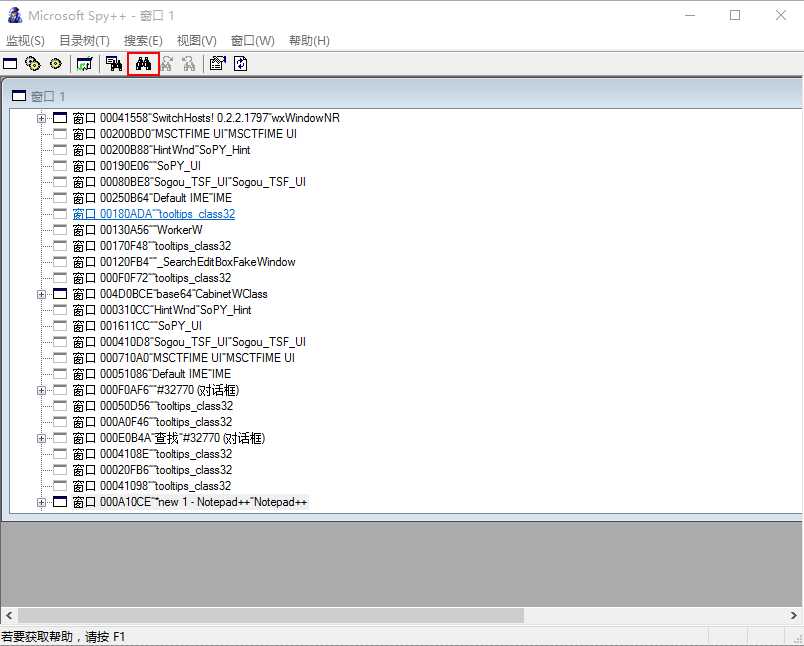Click the horizontal scrollbar right arrow
Screen dimensions: 804x646
(794, 615)
